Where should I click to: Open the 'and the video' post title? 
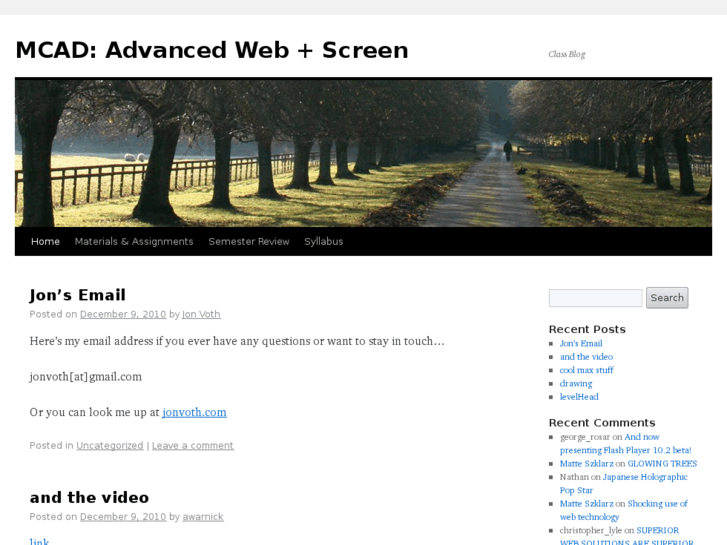pyautogui.click(x=89, y=497)
